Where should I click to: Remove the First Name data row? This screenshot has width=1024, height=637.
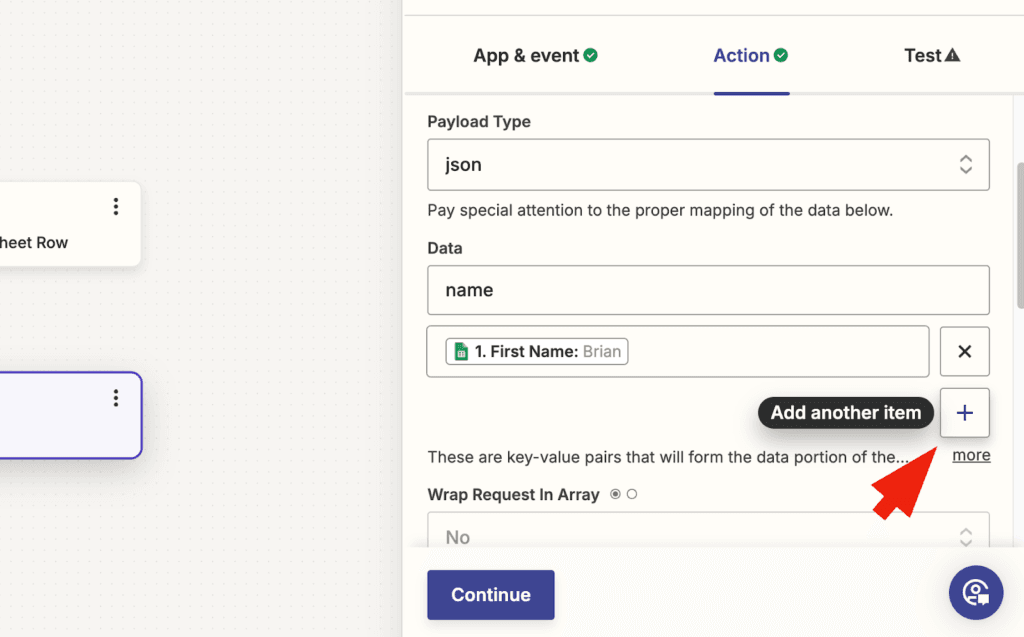[965, 351]
